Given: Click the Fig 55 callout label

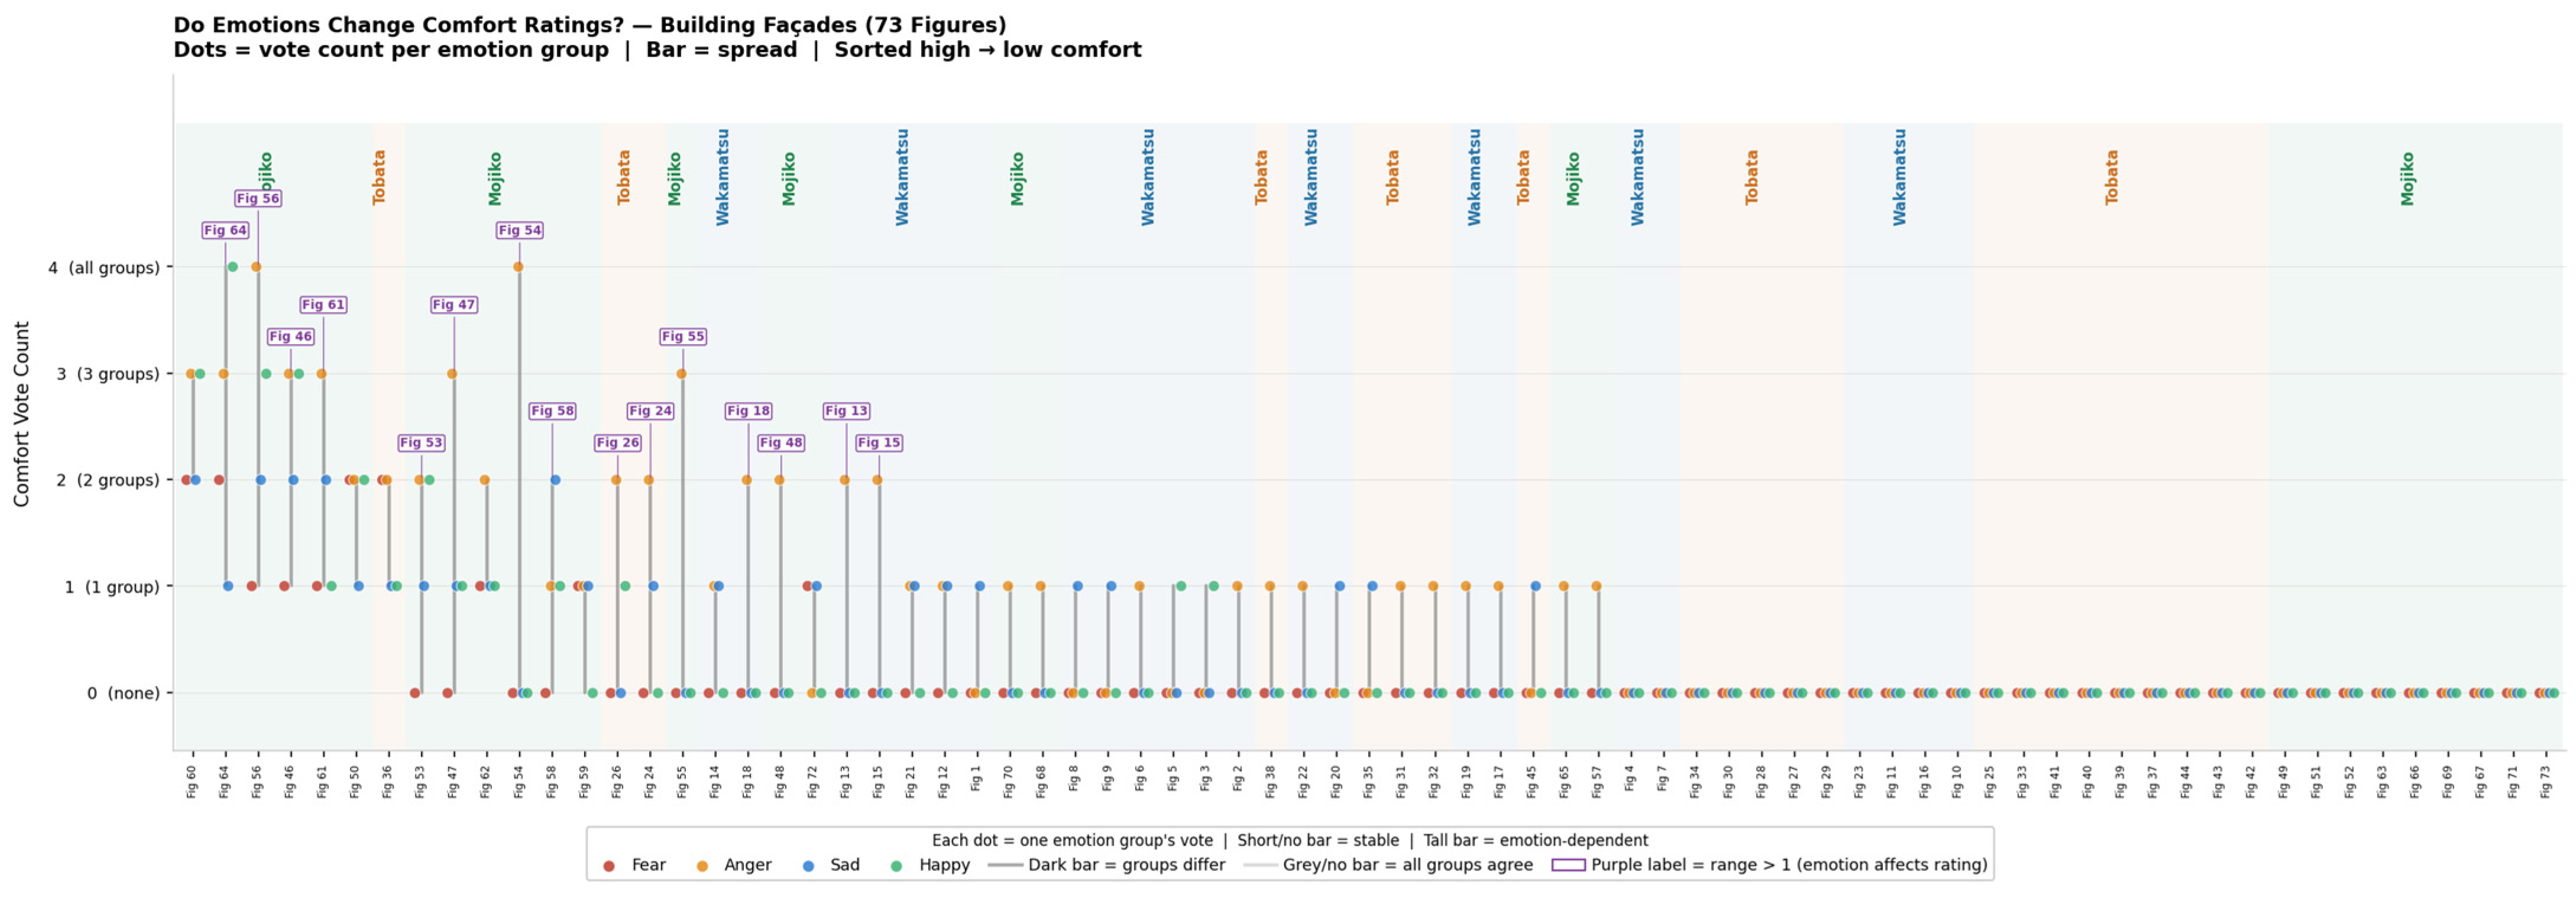Looking at the screenshot, I should (x=683, y=336).
